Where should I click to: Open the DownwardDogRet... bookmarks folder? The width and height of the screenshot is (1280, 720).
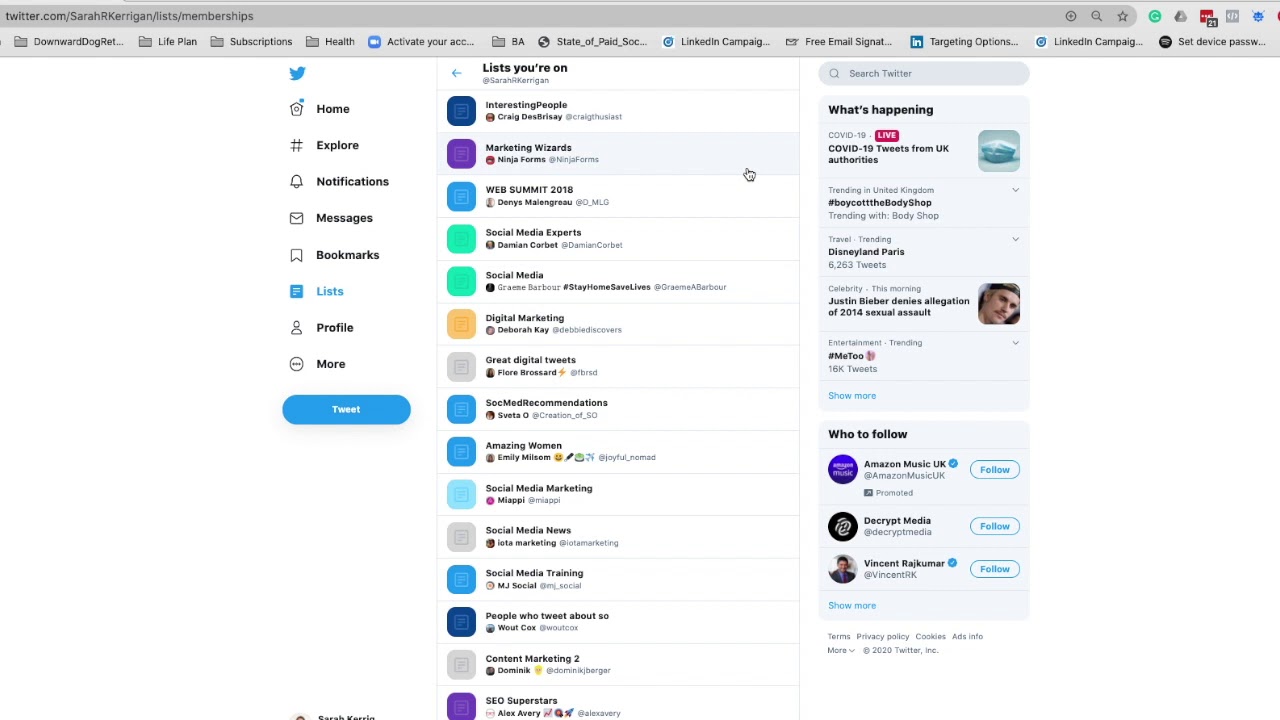coord(69,42)
